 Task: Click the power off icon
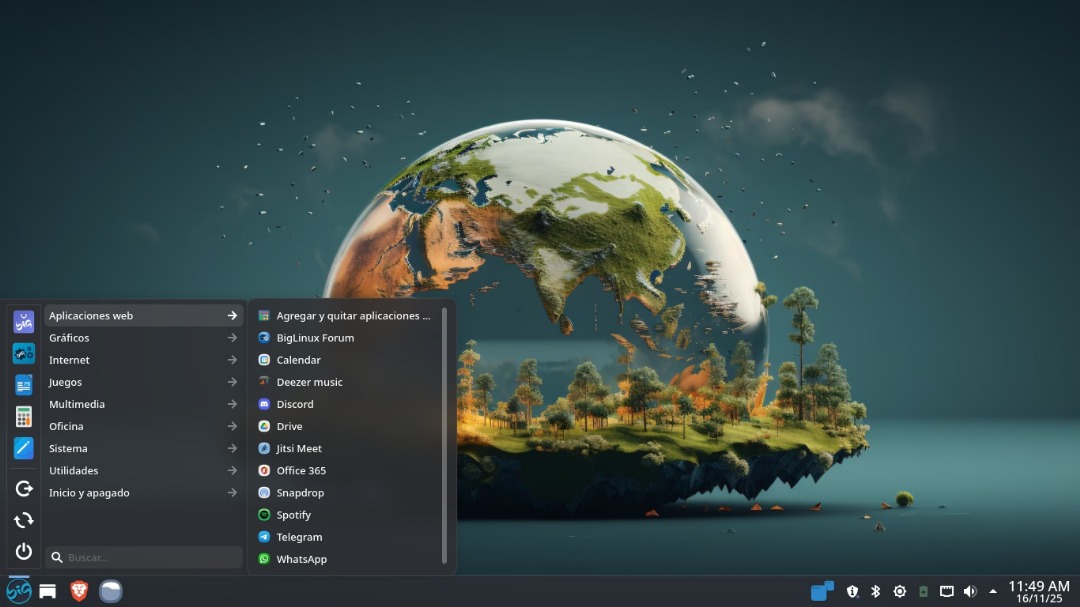(23, 551)
